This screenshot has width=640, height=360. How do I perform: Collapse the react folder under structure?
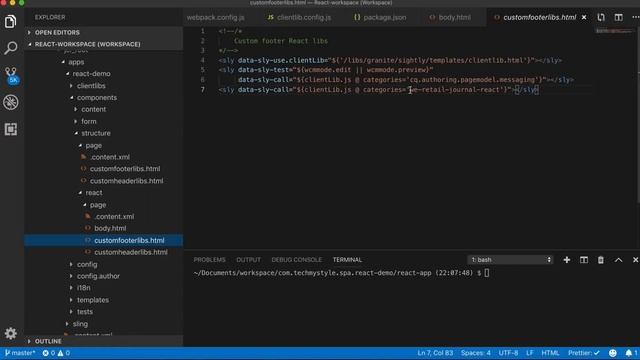click(93, 193)
